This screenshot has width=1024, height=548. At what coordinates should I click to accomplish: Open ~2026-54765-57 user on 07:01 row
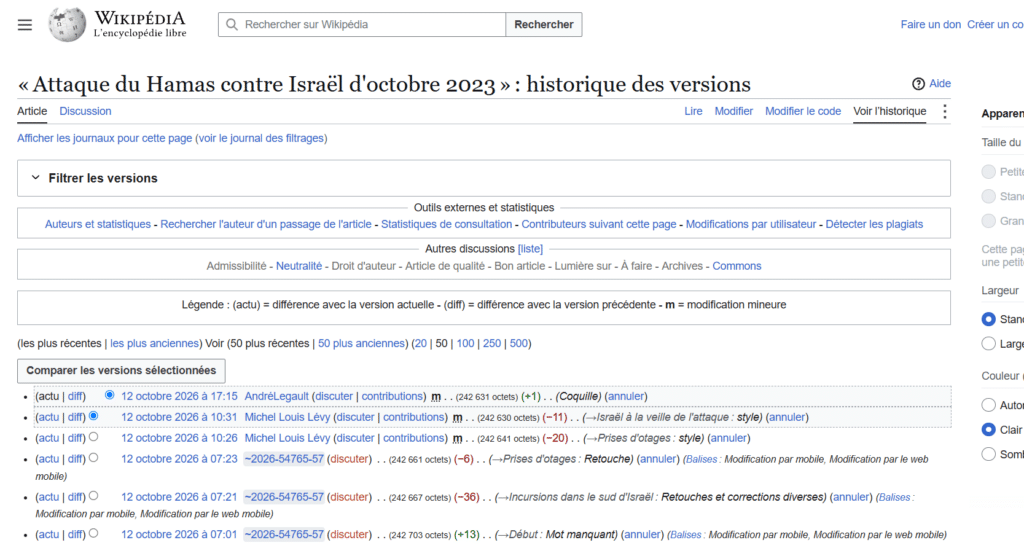pyautogui.click(x=284, y=534)
